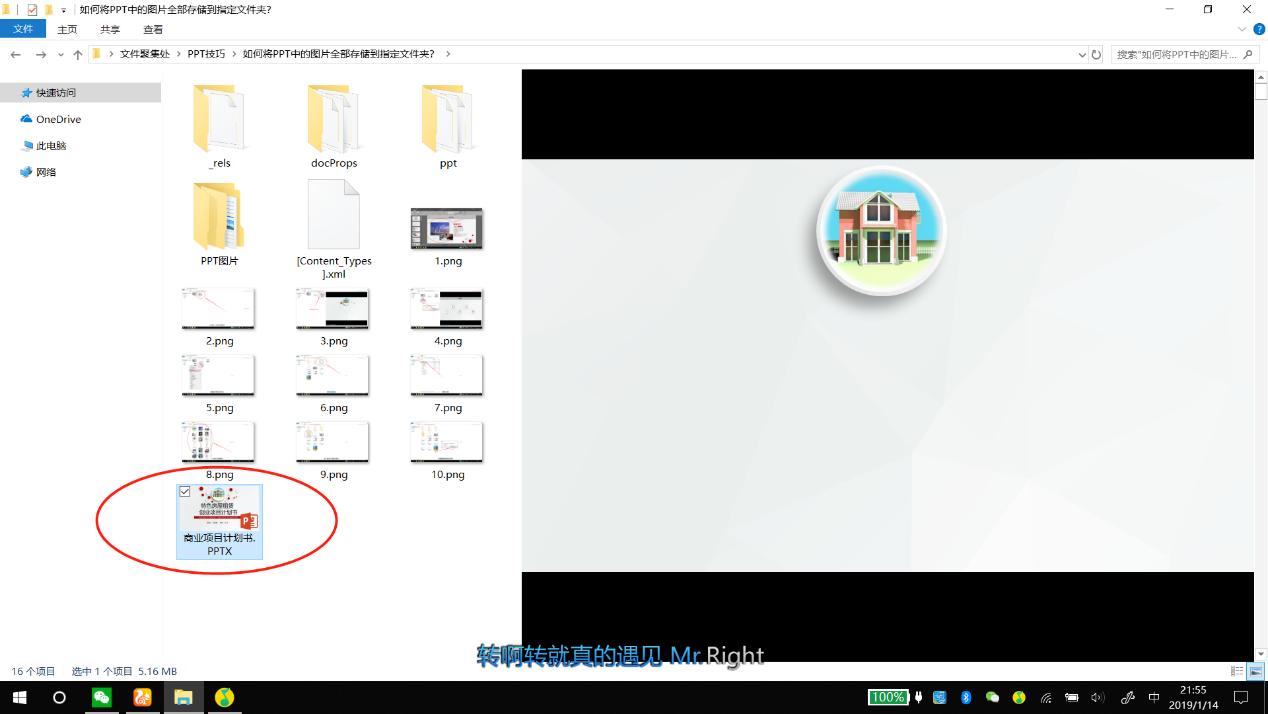This screenshot has height=714, width=1268.
Task: Go up one folder level
Action: 78,54
